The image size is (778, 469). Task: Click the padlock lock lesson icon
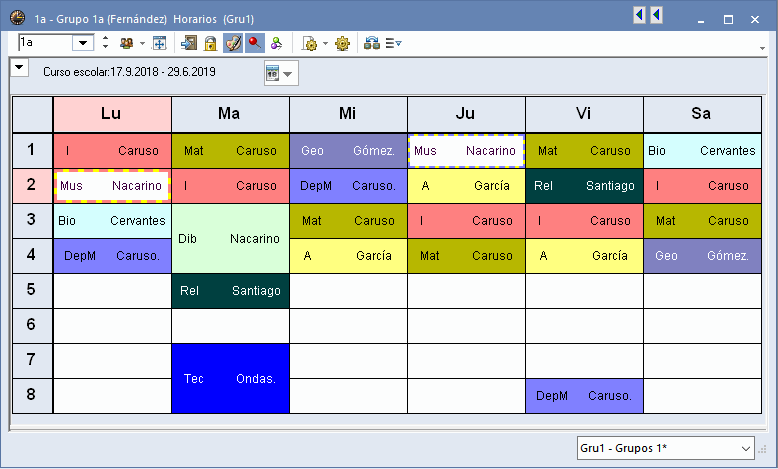210,44
